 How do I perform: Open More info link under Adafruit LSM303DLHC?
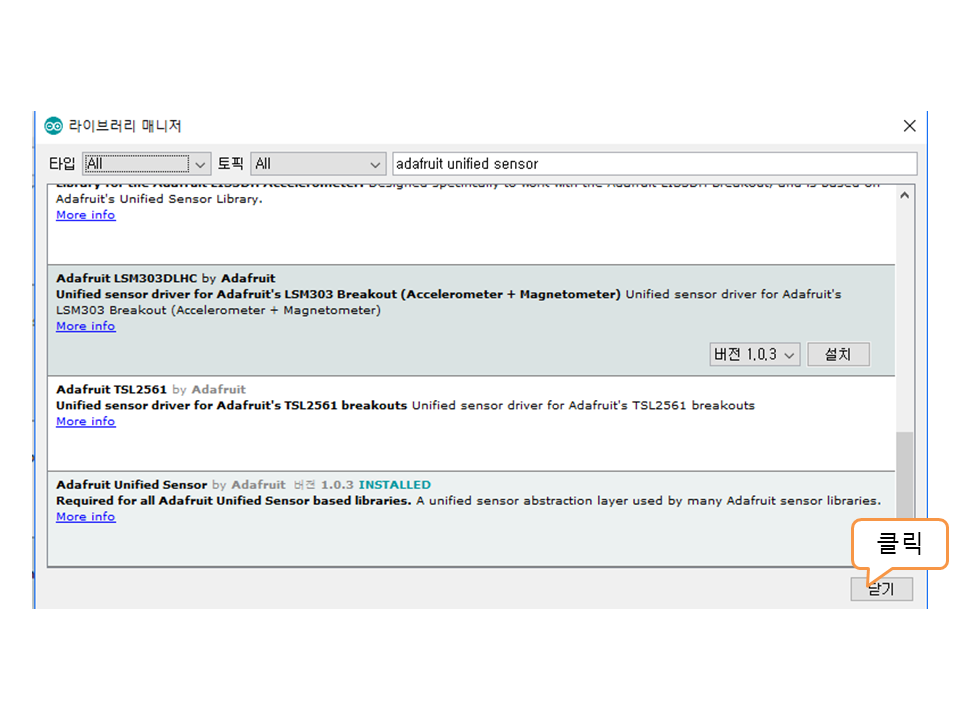point(86,326)
